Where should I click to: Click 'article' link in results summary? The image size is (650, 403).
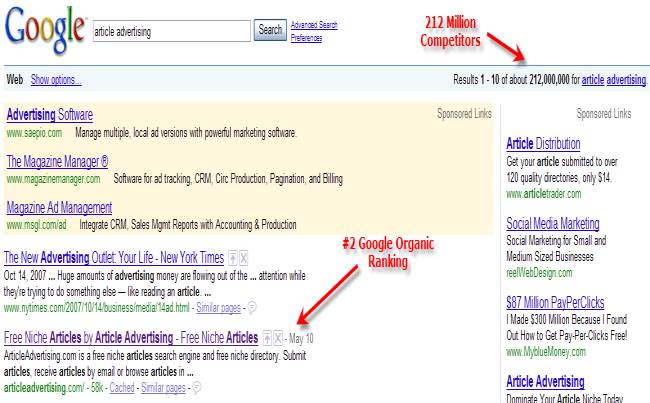593,79
